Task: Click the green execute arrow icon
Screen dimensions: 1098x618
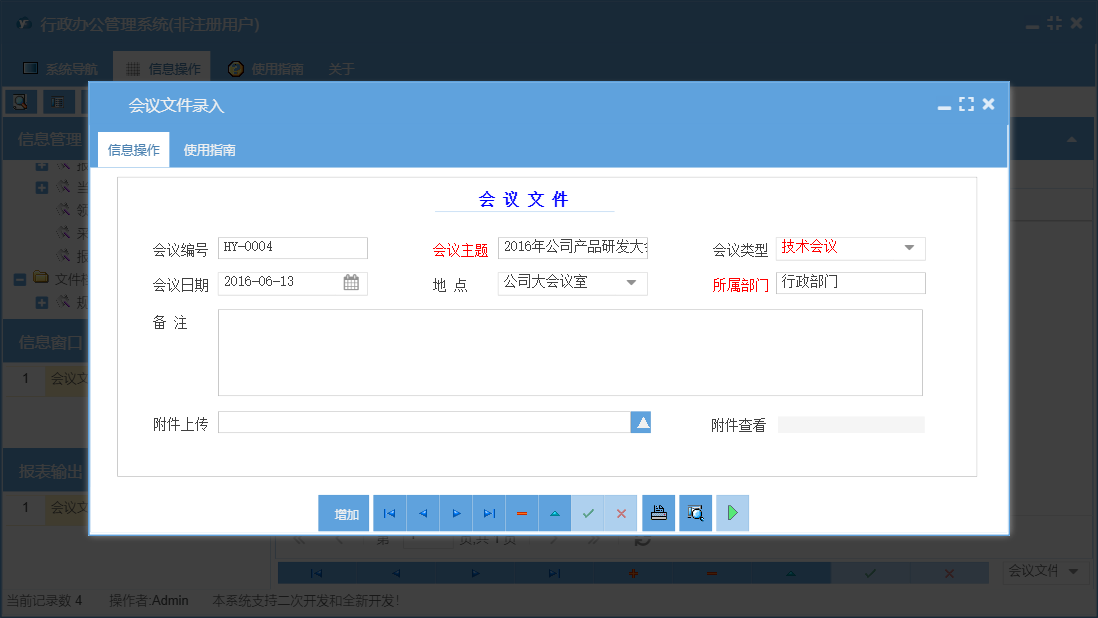Action: (x=732, y=512)
